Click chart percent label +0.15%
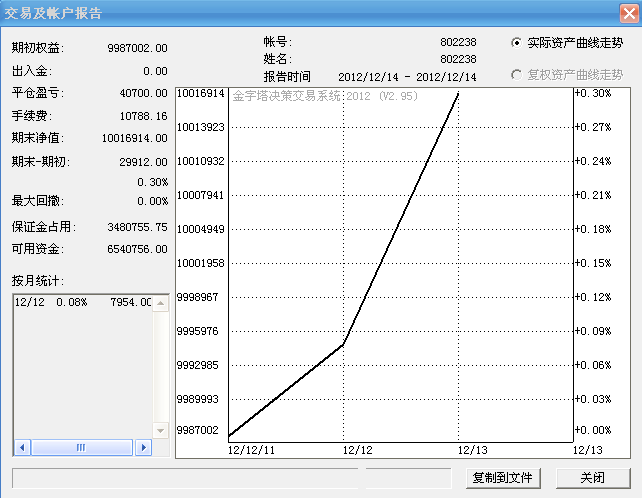Image resolution: width=642 pixels, height=498 pixels. coord(592,263)
